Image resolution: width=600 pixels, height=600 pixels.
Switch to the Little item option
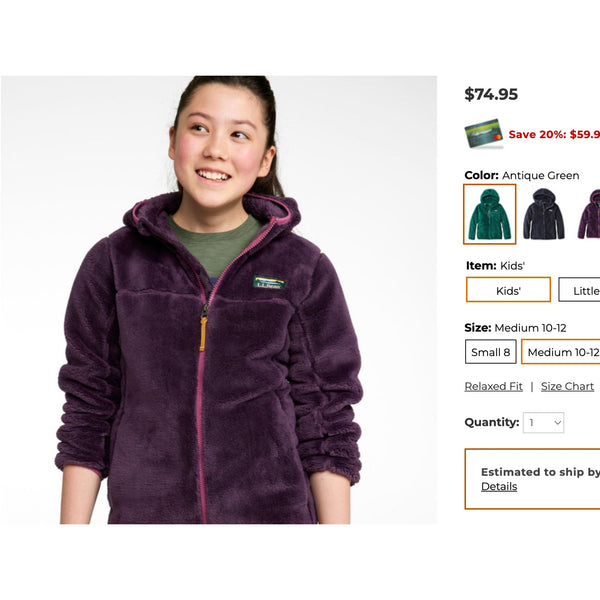click(579, 290)
